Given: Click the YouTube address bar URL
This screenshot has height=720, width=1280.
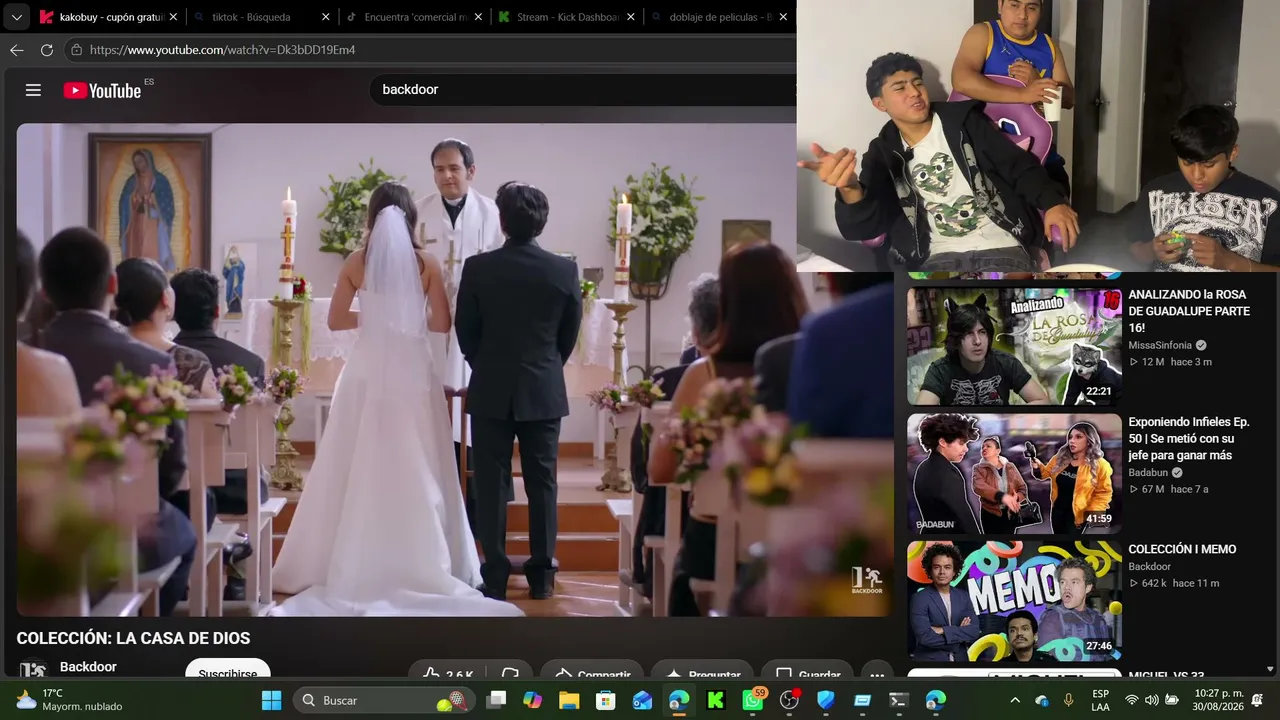Looking at the screenshot, I should pos(222,50).
